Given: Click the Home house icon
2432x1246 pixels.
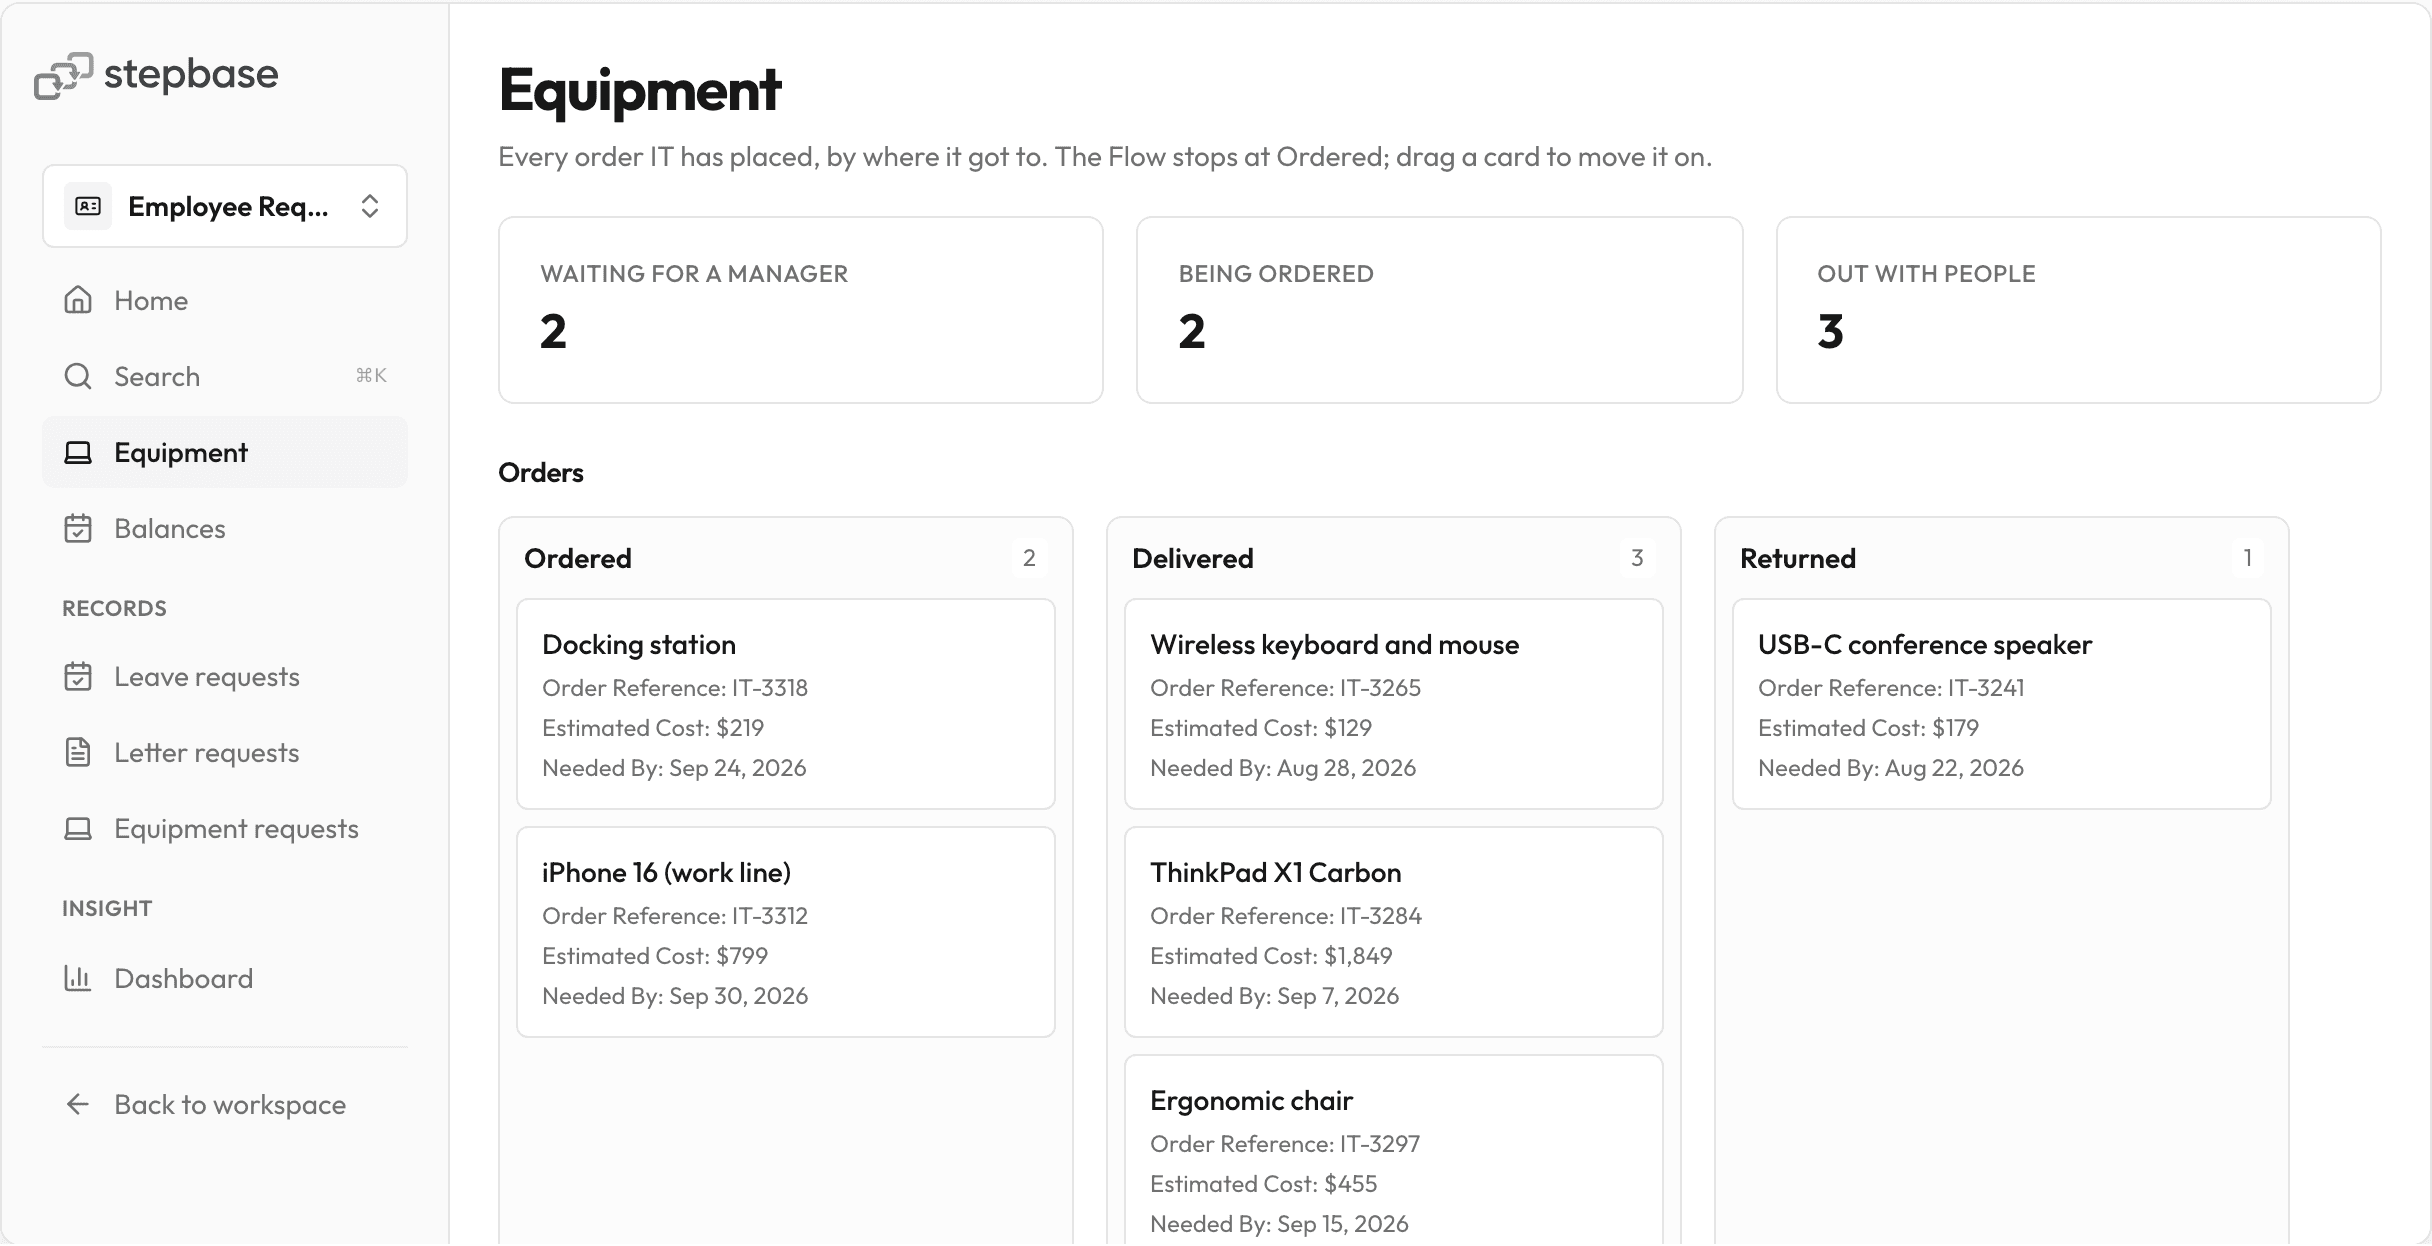Looking at the screenshot, I should pyautogui.click(x=78, y=300).
